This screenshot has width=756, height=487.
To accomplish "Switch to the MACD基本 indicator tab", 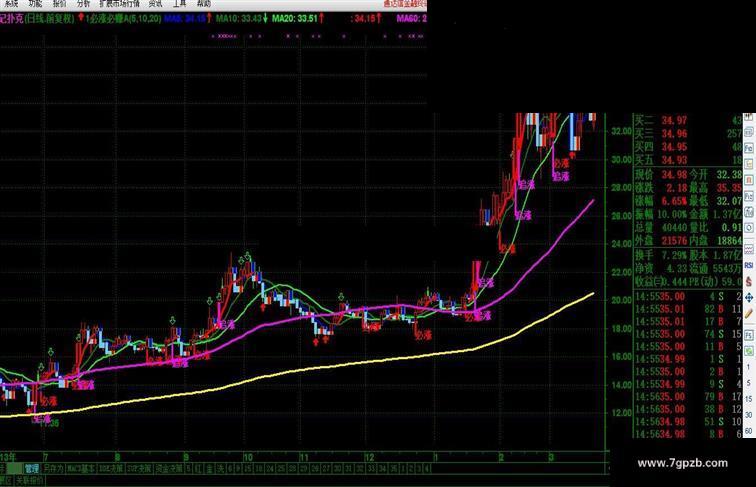I will [81, 468].
